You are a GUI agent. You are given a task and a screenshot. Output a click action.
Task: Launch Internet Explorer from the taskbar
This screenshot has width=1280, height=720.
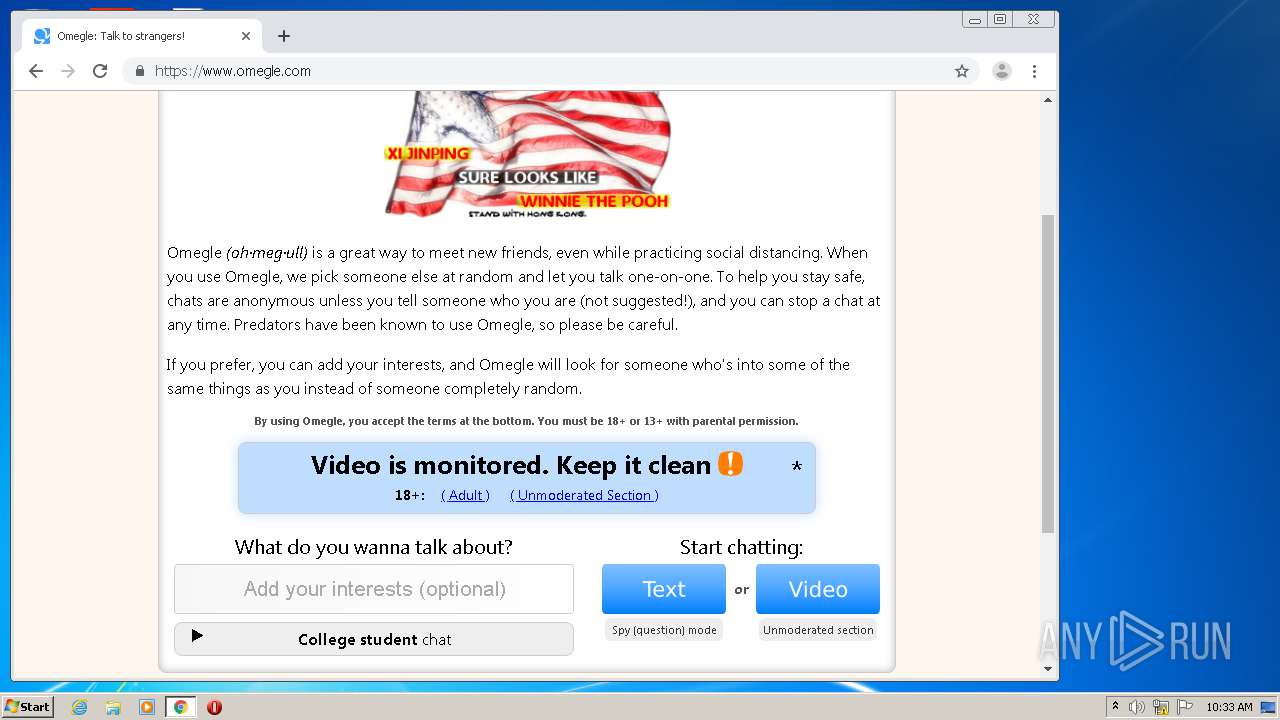coord(79,707)
